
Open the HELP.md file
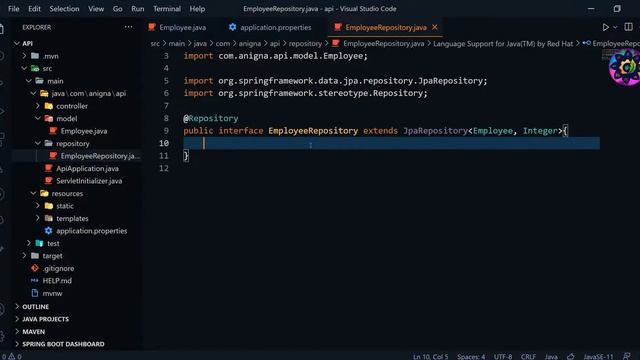point(57,281)
